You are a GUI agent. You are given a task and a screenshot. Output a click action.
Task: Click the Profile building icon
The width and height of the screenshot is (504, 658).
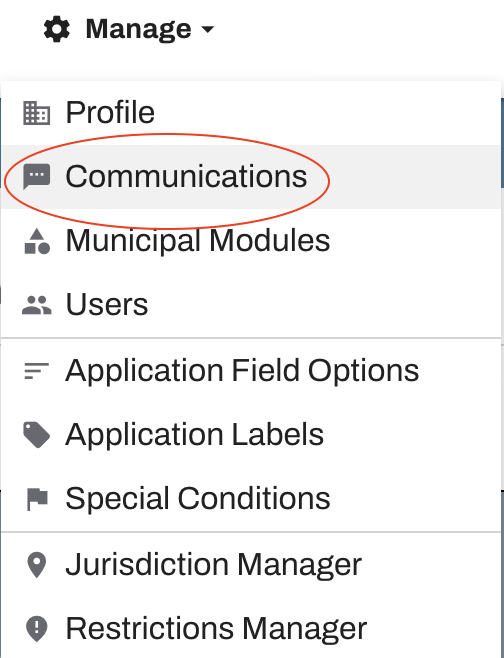(x=37, y=113)
